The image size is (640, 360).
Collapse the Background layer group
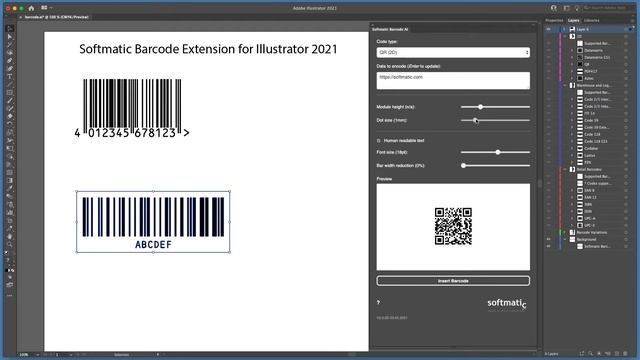tap(565, 239)
